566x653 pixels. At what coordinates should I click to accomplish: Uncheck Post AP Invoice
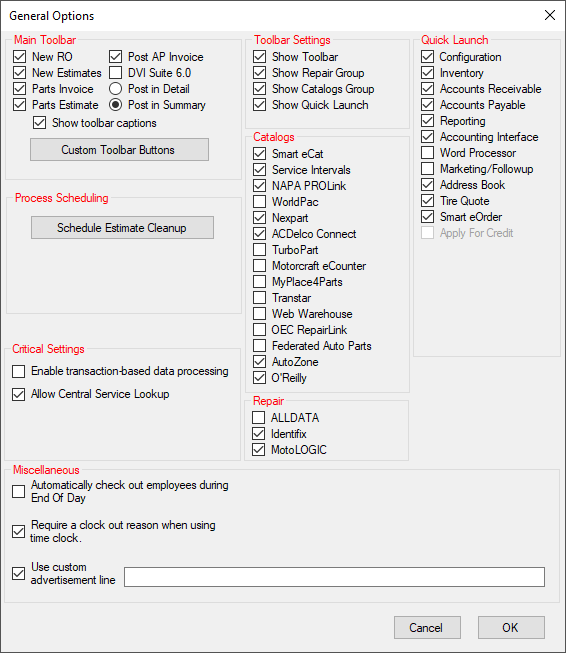click(115, 57)
